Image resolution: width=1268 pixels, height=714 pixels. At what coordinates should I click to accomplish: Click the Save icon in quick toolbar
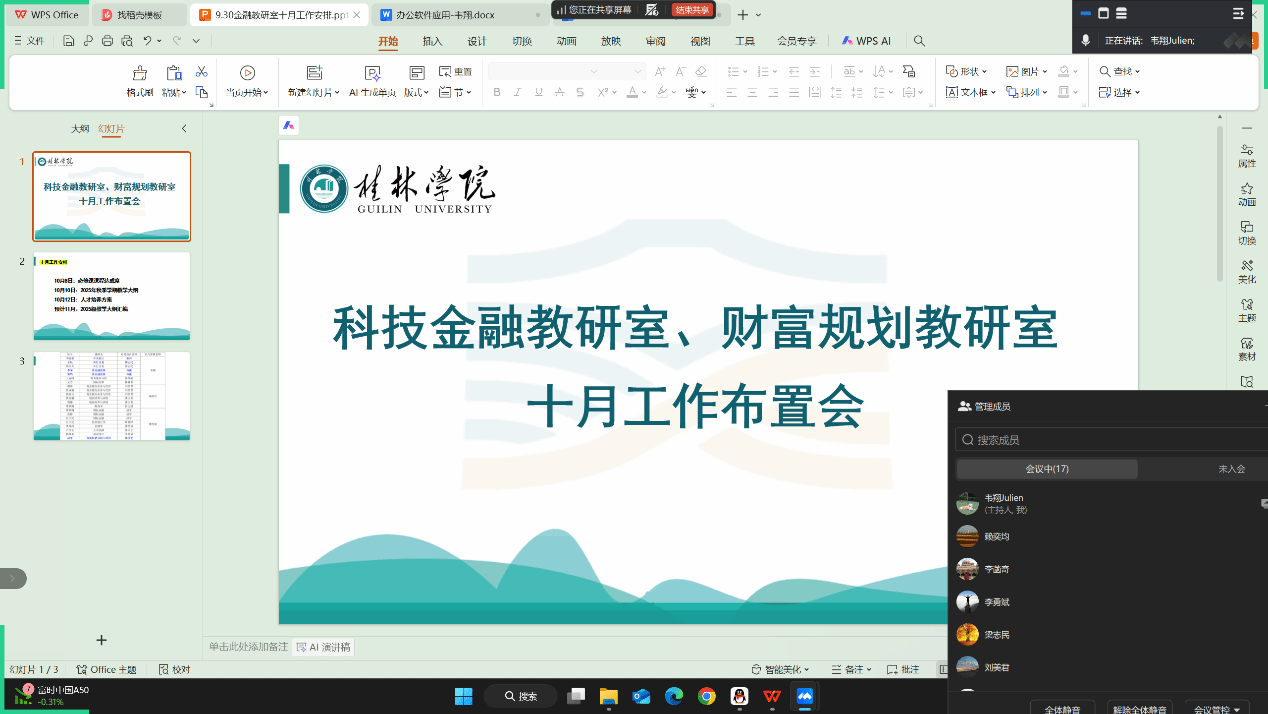pyautogui.click(x=68, y=41)
